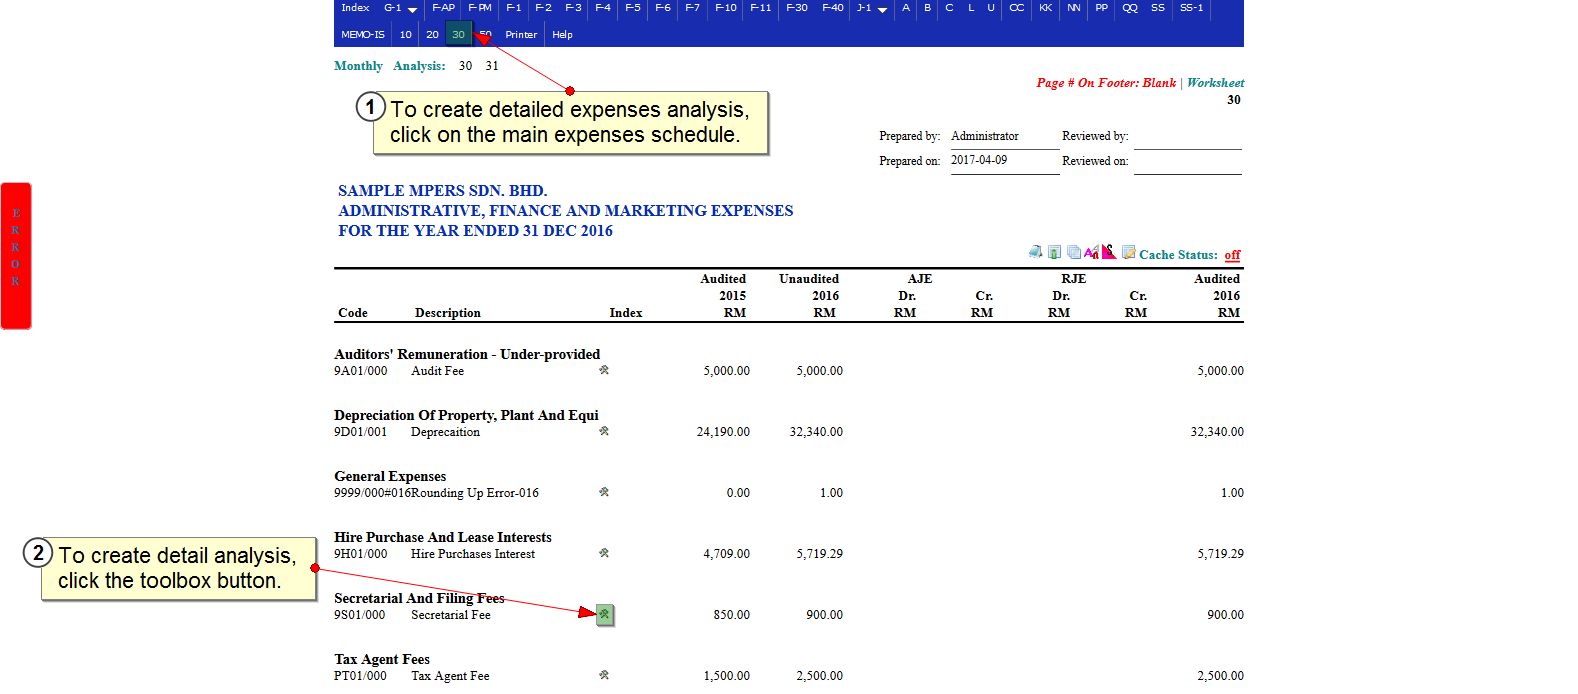Click toolbox icon for Hire Purchases Interest
This screenshot has height=694, width=1578.
pyautogui.click(x=604, y=553)
